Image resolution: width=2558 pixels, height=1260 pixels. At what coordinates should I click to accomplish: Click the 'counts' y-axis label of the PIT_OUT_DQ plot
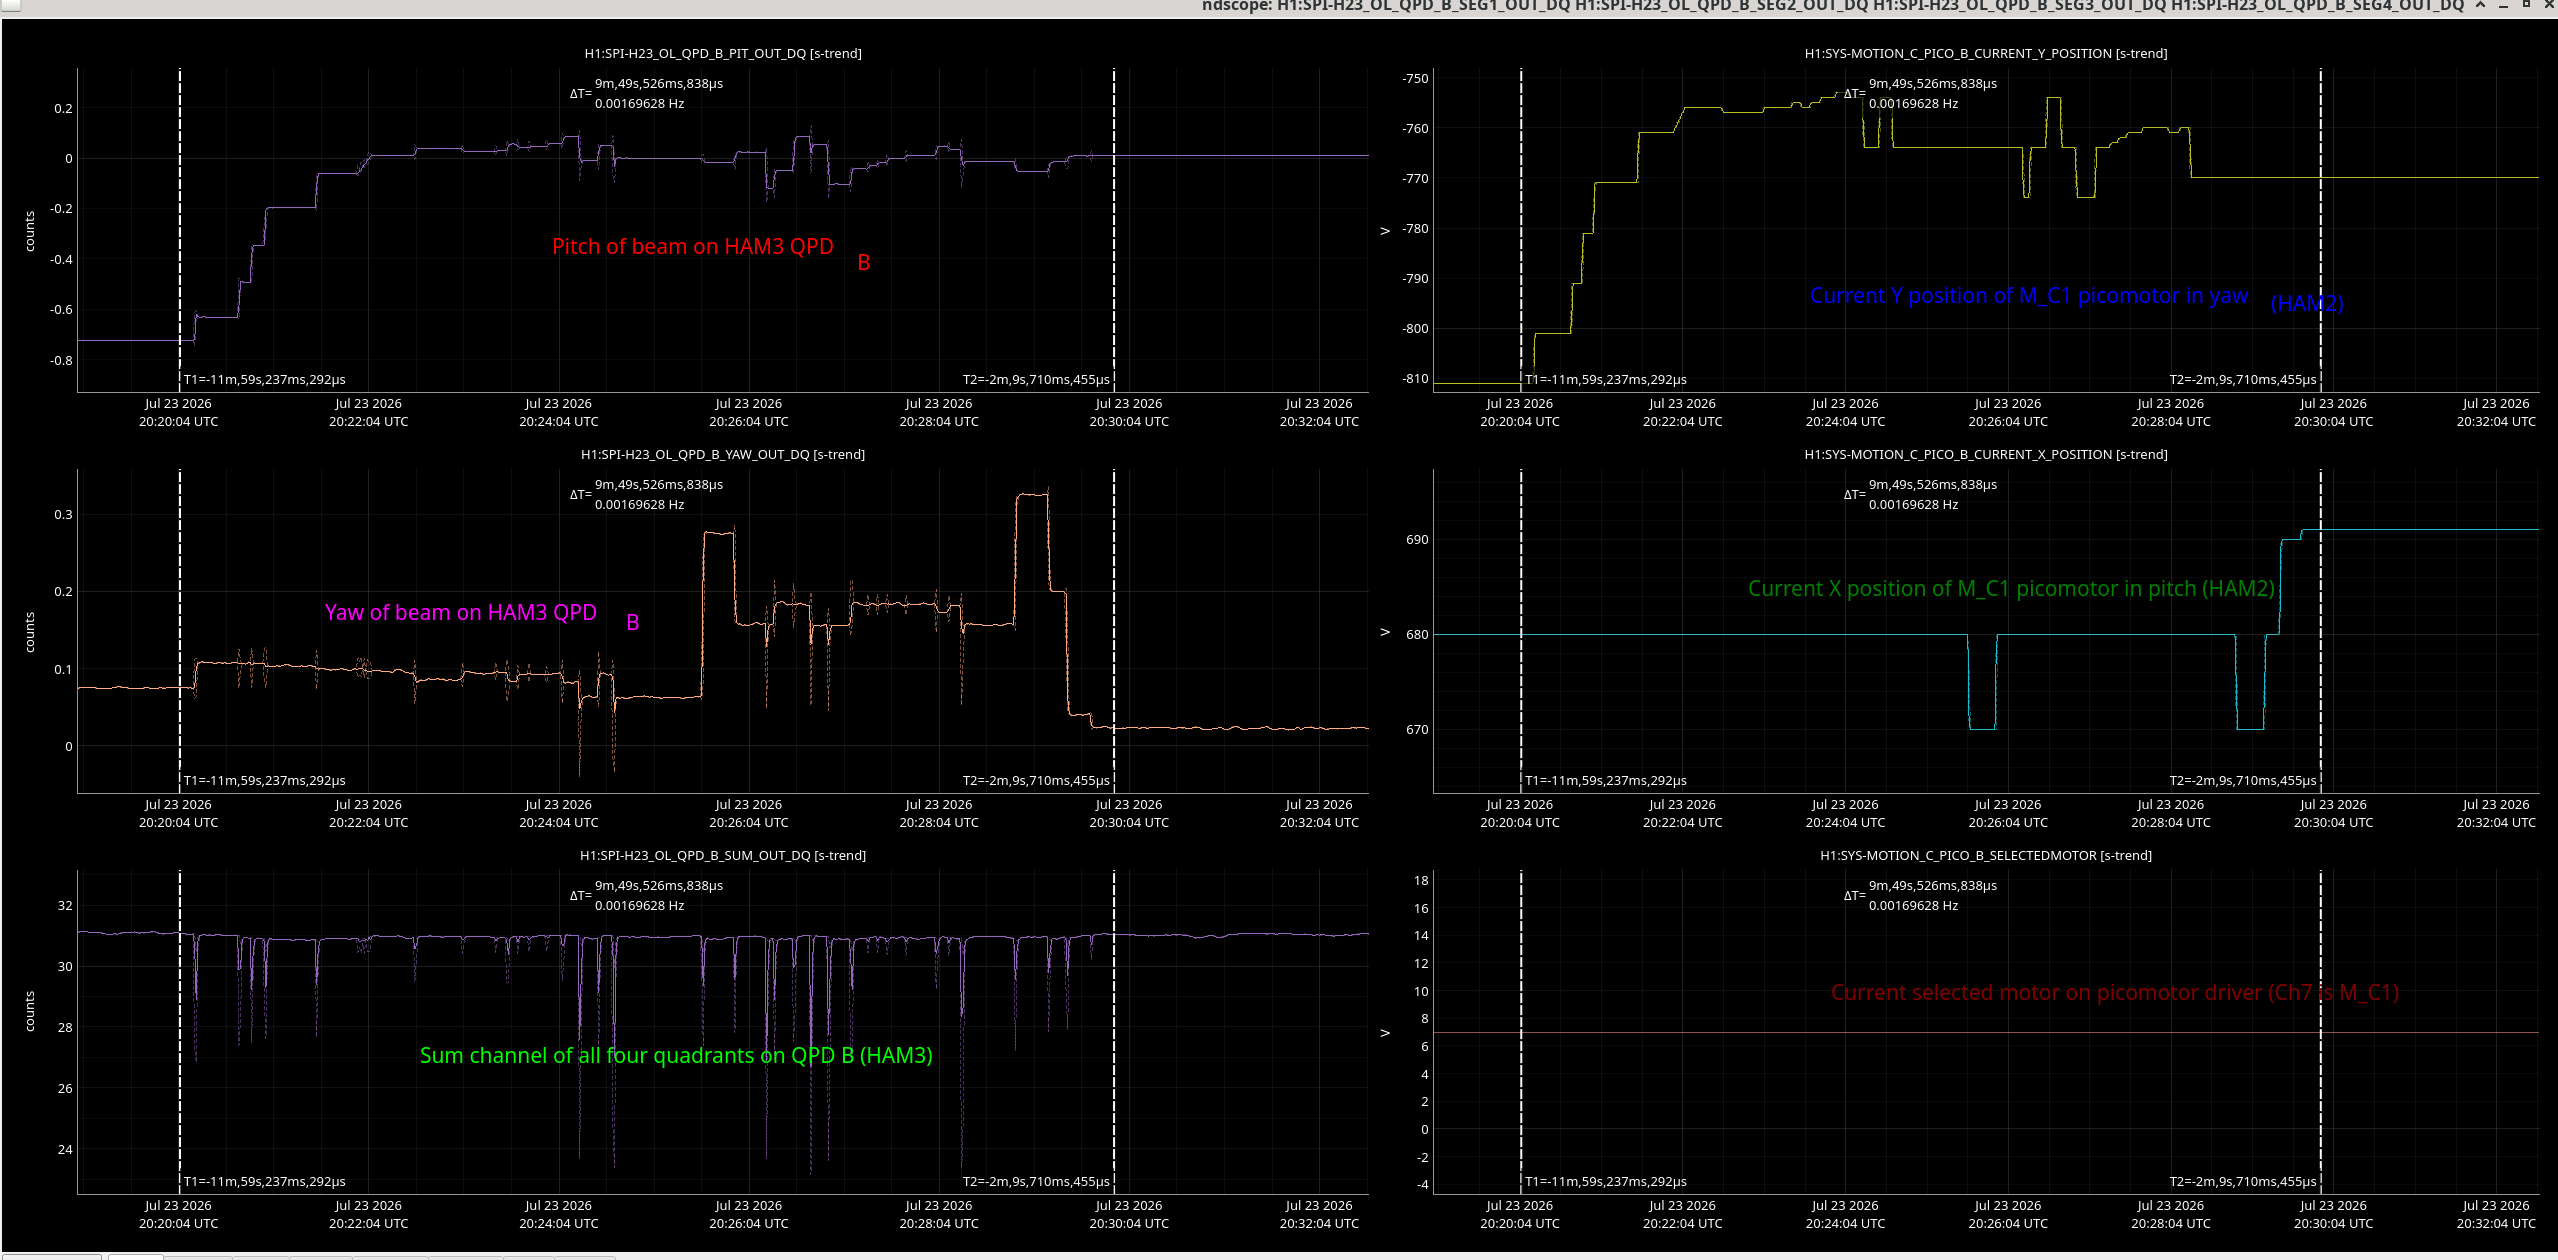tap(30, 231)
